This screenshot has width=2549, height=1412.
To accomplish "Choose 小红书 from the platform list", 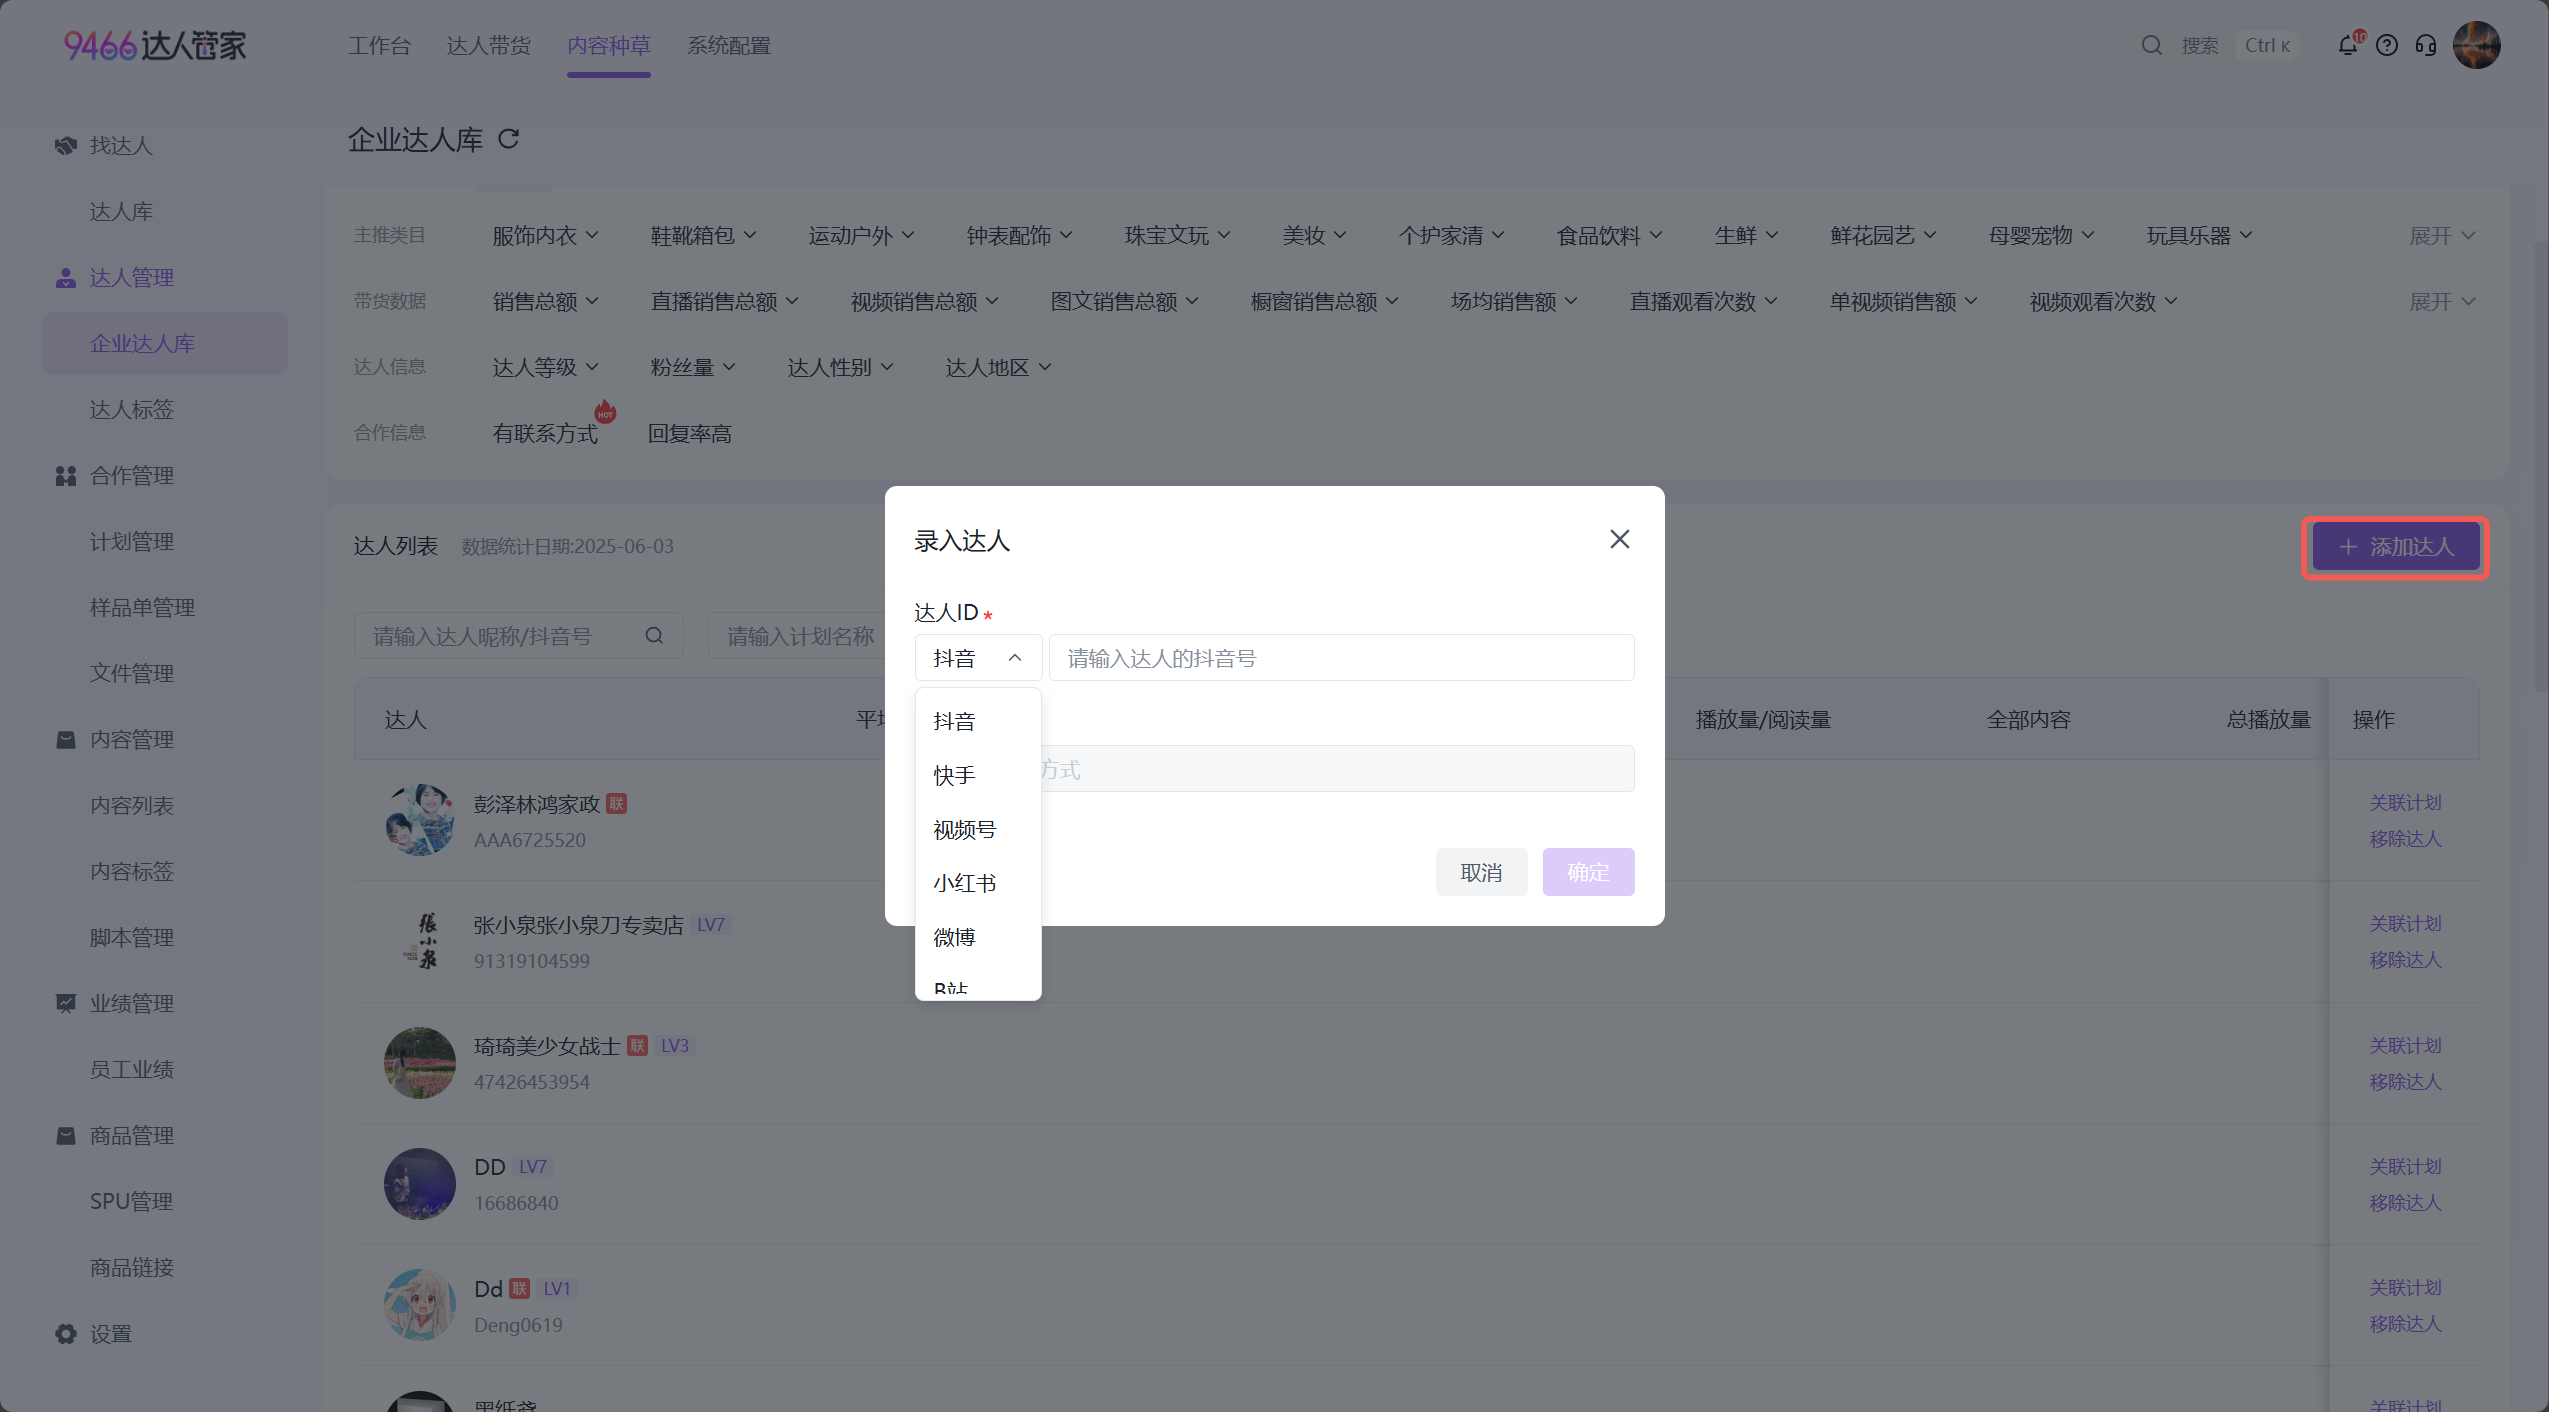I will [977, 883].
